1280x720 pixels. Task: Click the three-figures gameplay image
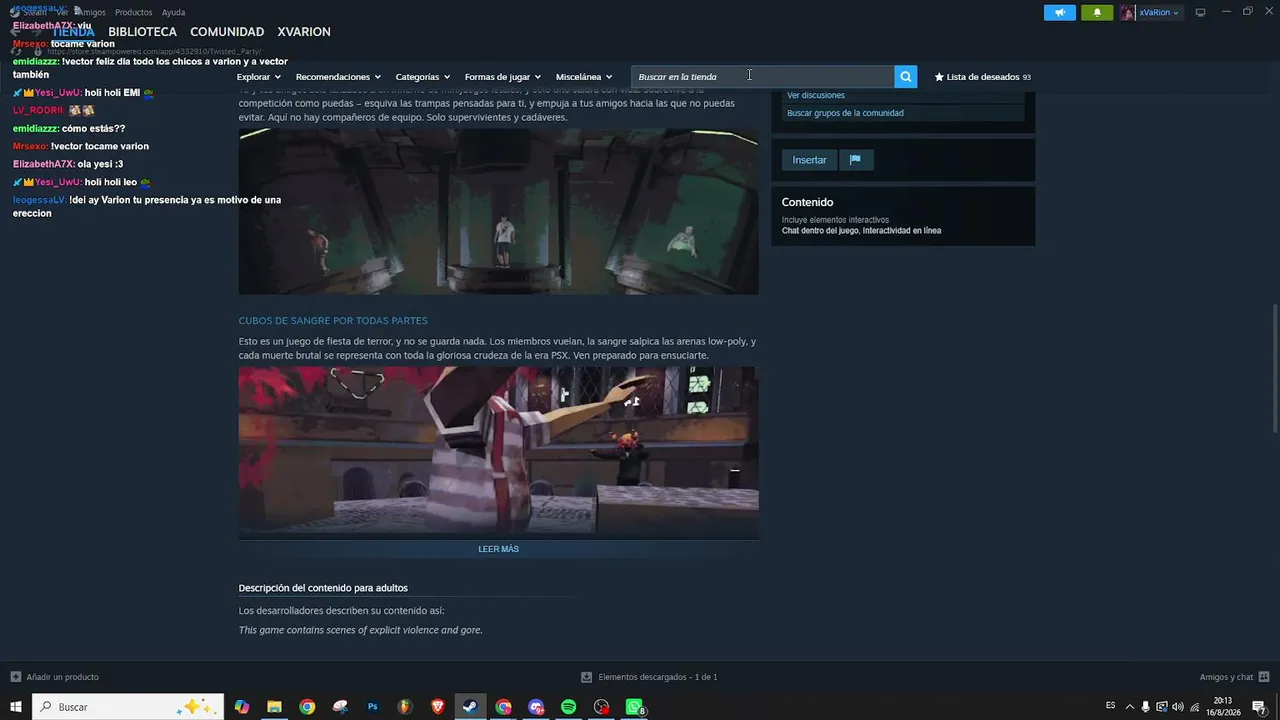498,211
